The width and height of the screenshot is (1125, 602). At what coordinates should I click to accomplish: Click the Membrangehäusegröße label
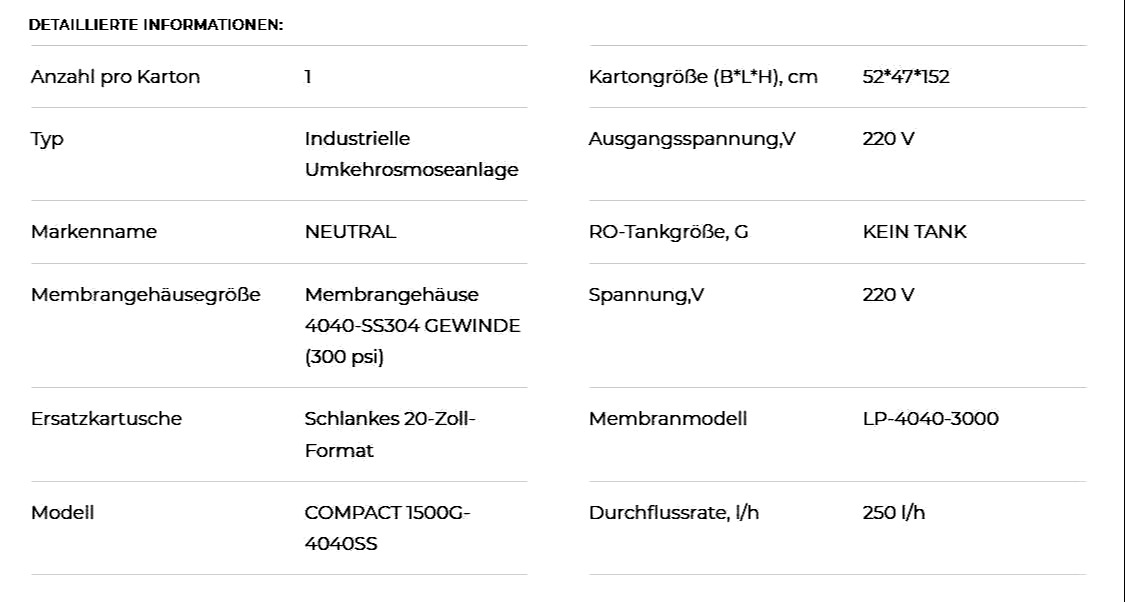pyautogui.click(x=146, y=295)
